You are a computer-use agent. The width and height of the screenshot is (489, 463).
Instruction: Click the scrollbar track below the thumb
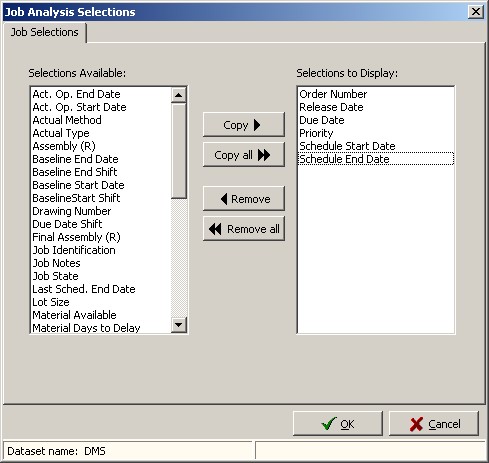[x=179, y=257]
